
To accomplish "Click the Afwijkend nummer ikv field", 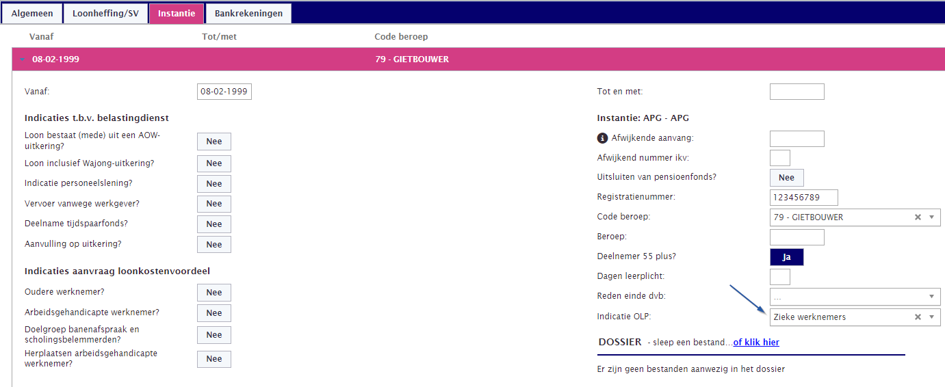I will tap(780, 158).
